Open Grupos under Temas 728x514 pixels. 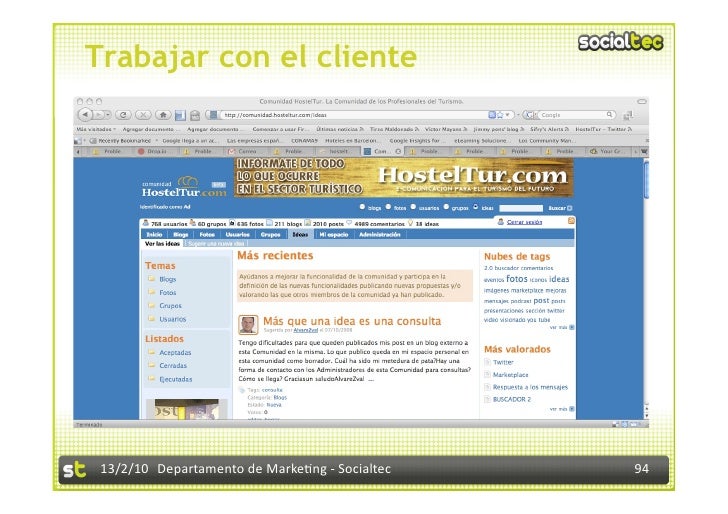pyautogui.click(x=170, y=306)
